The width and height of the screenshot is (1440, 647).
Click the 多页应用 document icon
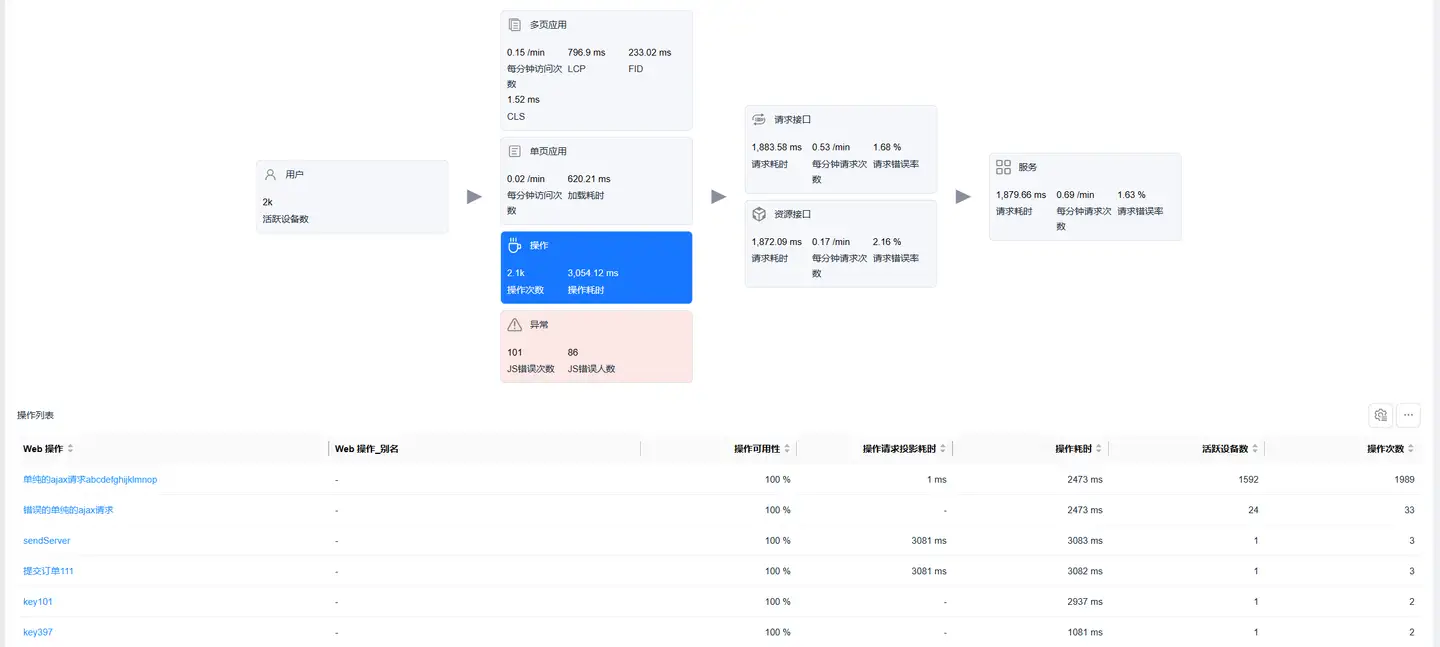pos(515,24)
